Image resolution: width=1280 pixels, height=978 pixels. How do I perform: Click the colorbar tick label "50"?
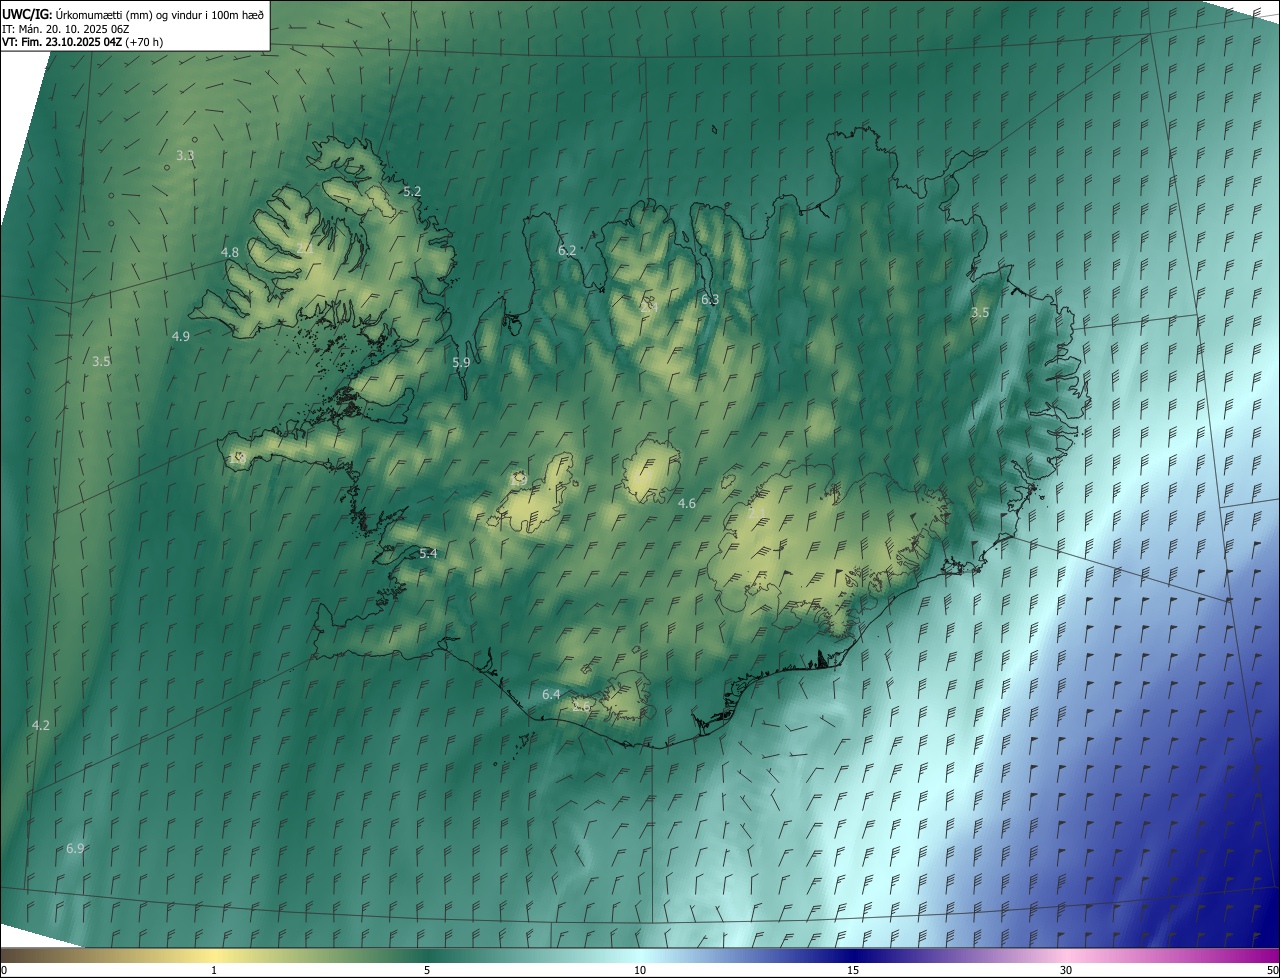(x=1272, y=971)
